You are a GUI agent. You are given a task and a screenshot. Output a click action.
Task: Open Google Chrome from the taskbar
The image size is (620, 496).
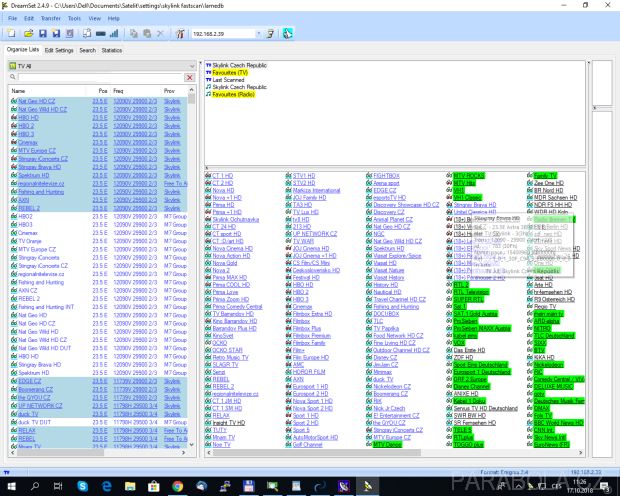(178, 486)
